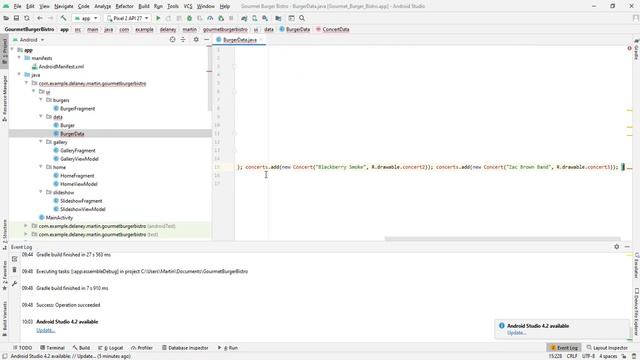Open the TODO tool window
The width and height of the screenshot is (640, 360).
pyautogui.click(x=22, y=348)
